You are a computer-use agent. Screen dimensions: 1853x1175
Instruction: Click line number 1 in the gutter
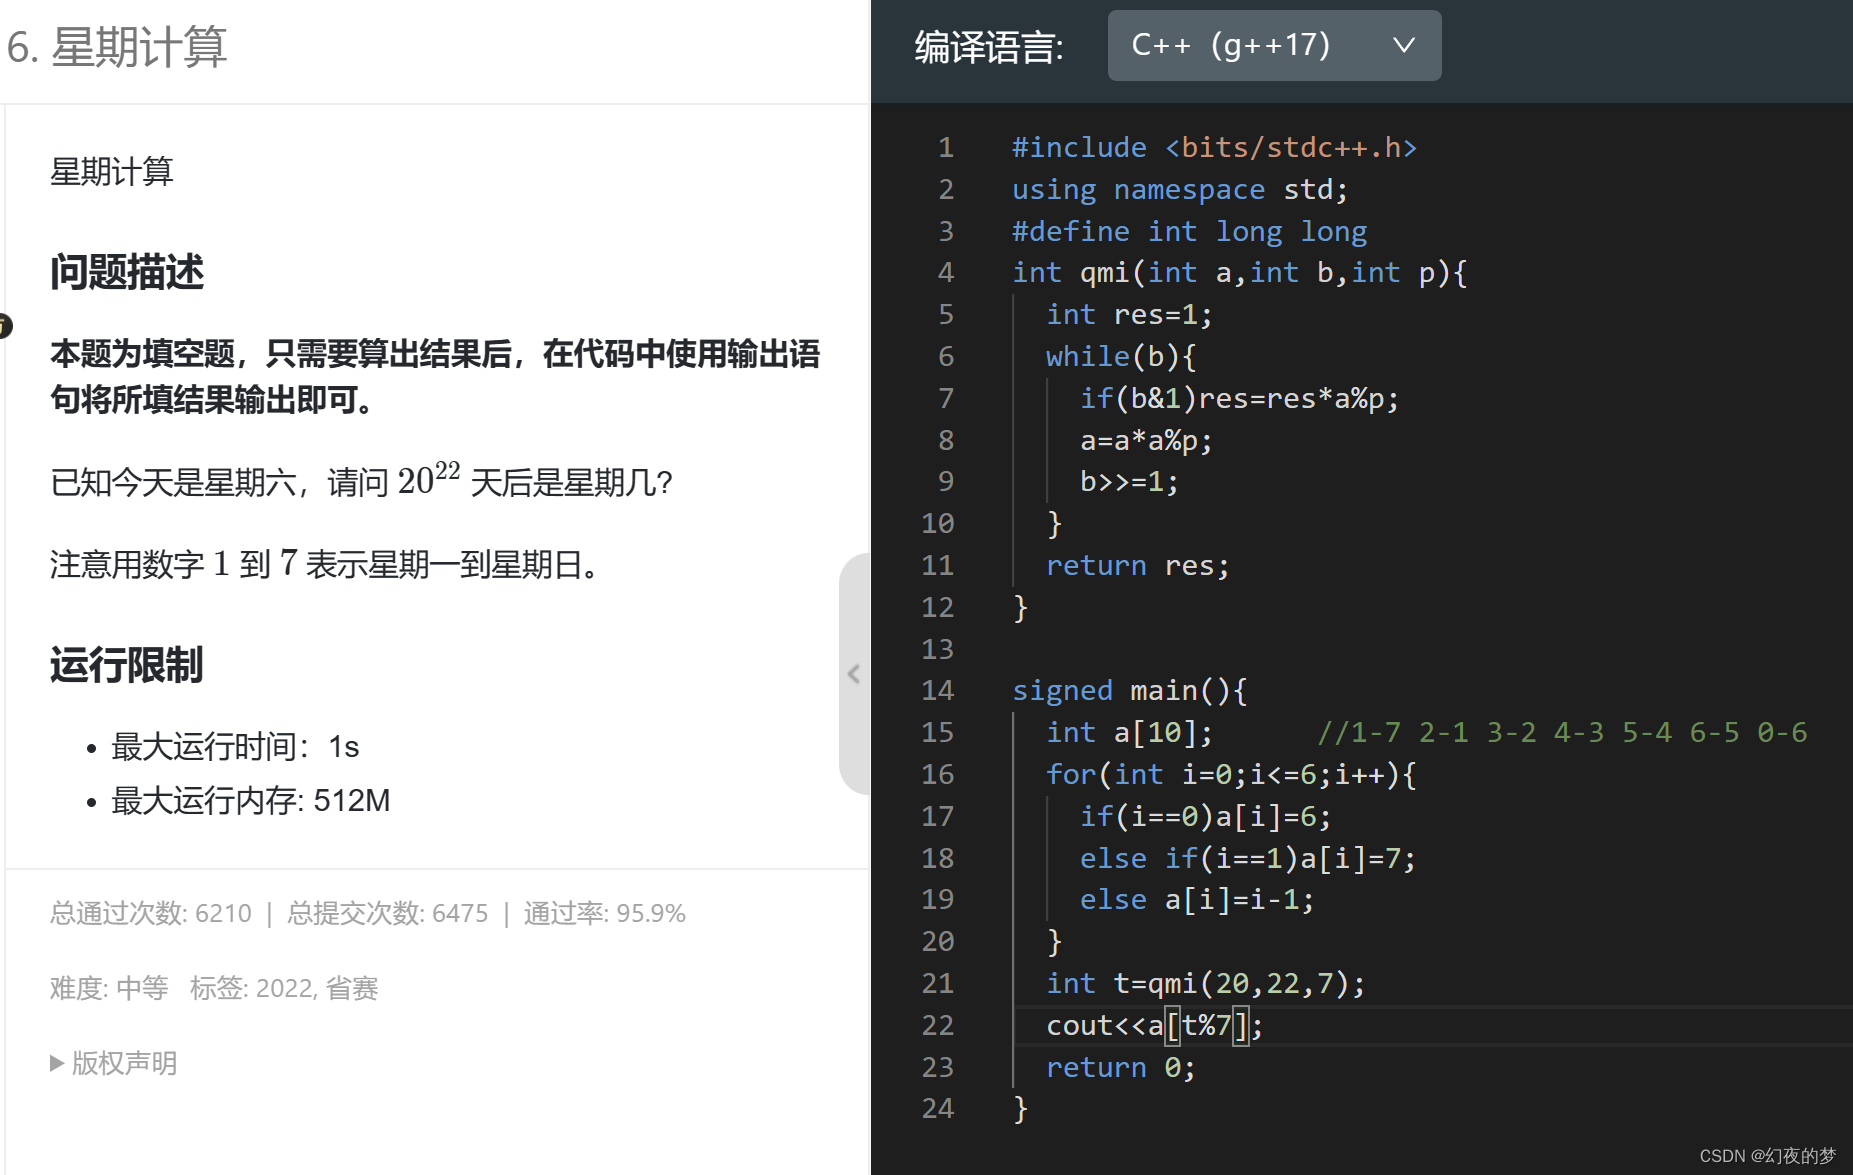pos(946,148)
